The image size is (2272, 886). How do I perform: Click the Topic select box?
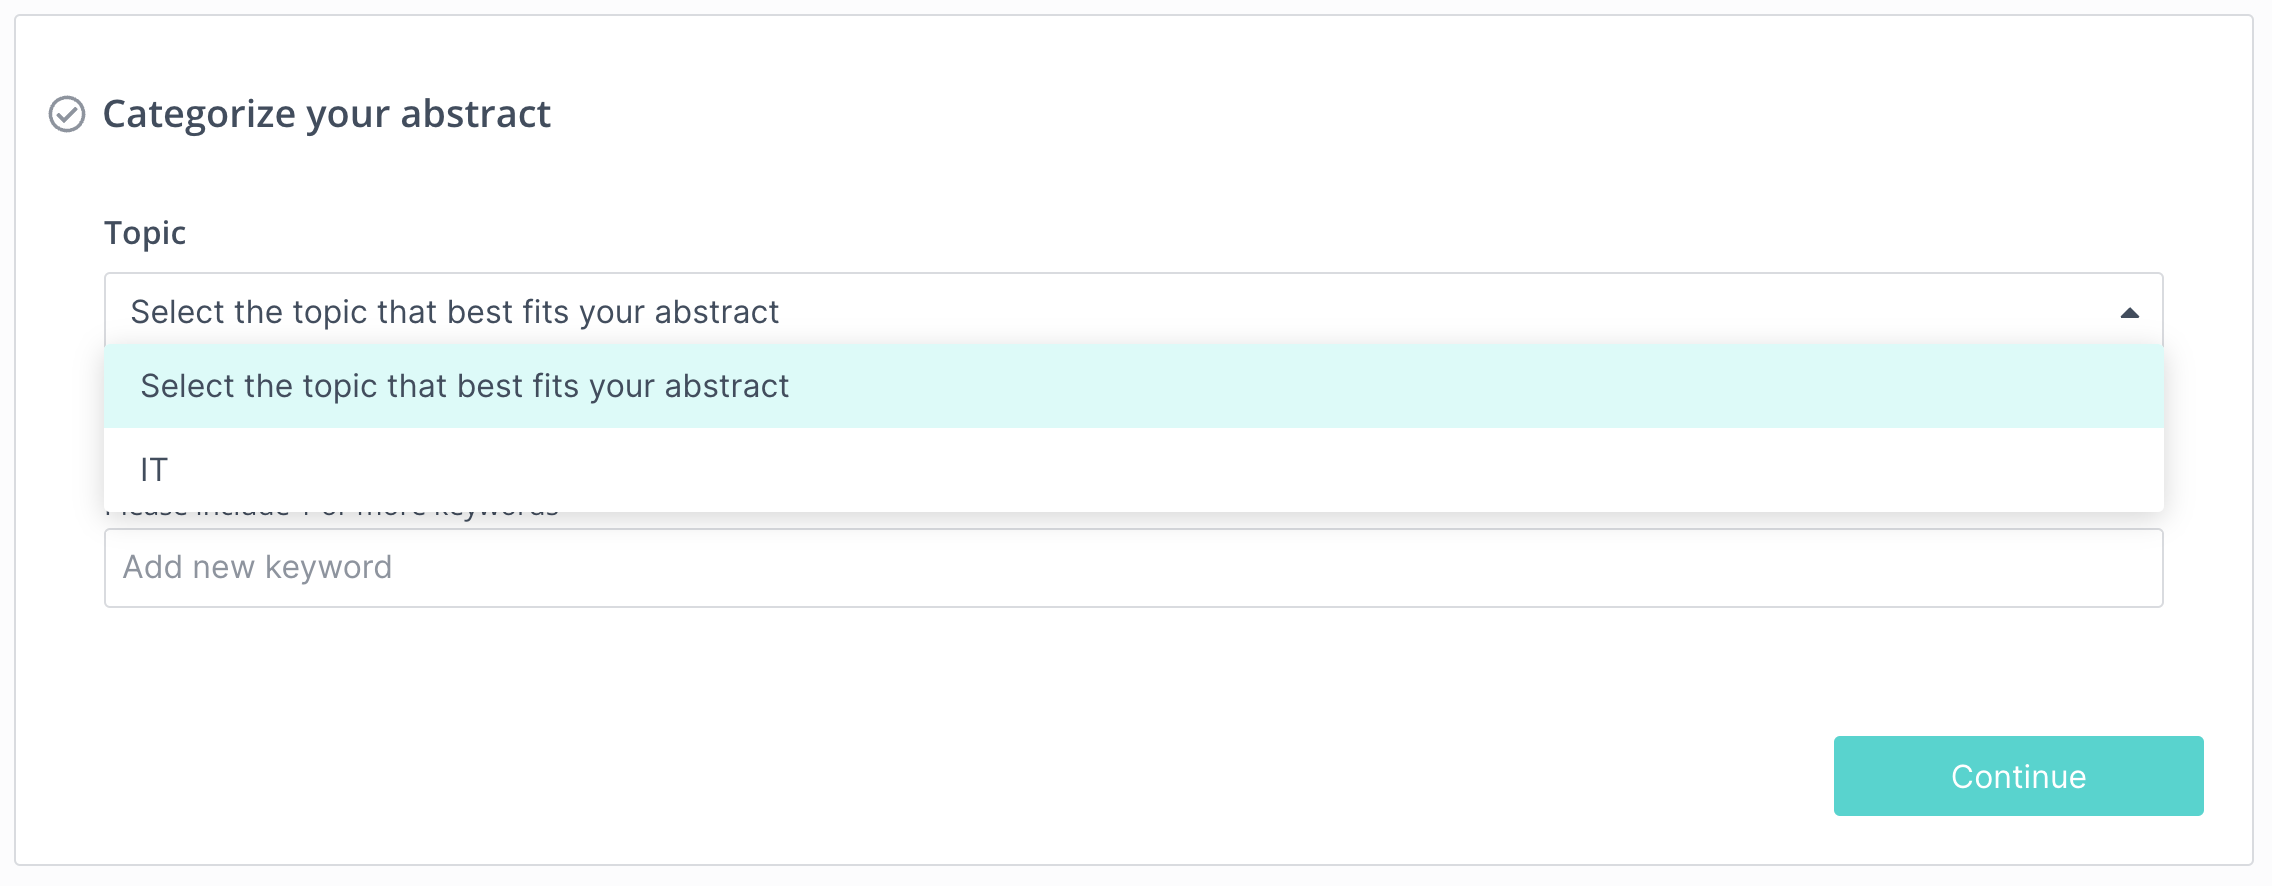[1134, 310]
